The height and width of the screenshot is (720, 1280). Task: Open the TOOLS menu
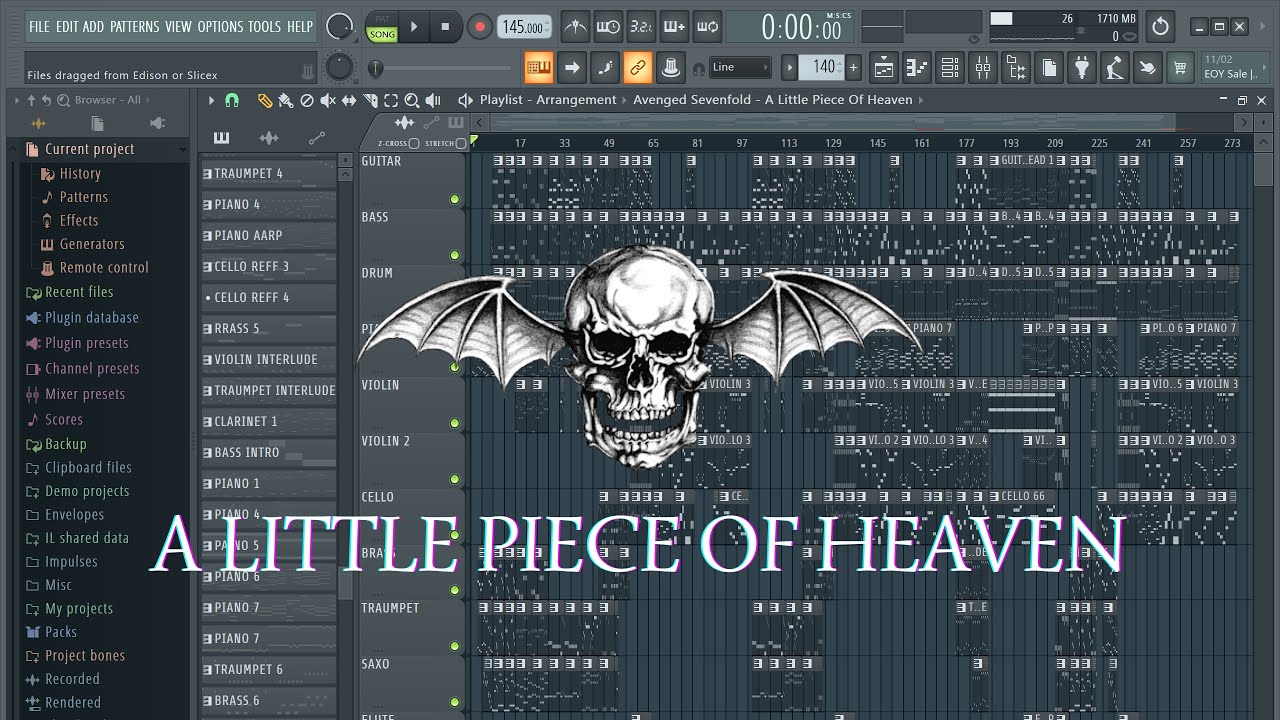[x=265, y=27]
